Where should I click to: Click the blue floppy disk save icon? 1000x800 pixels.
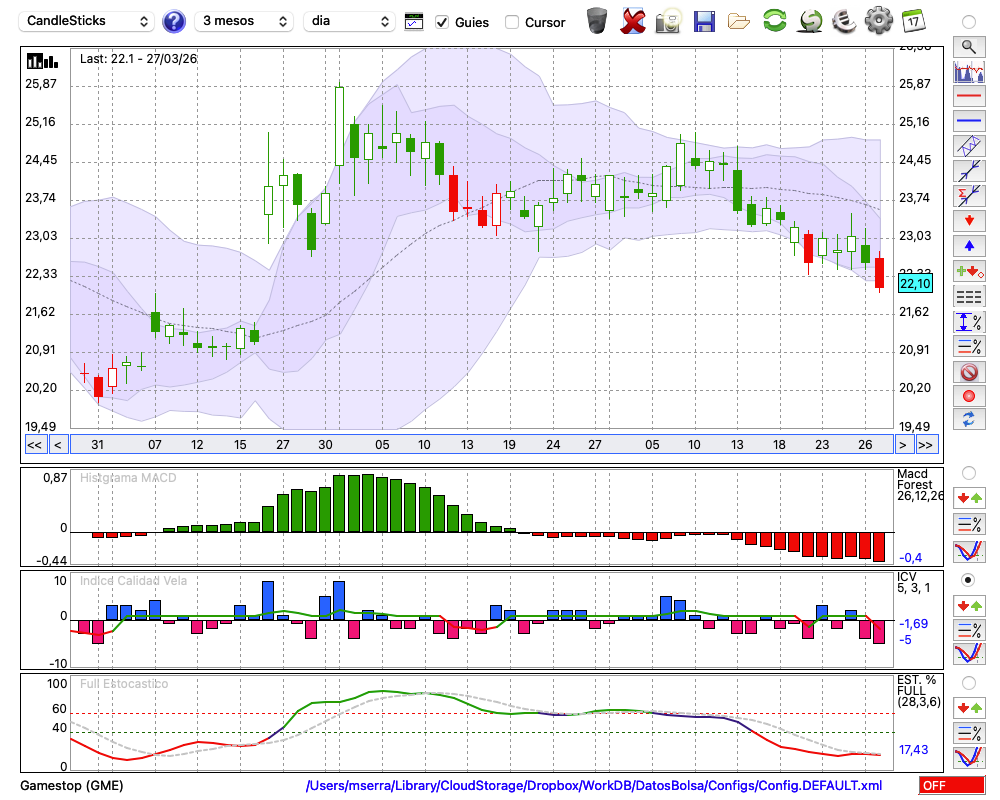704,21
